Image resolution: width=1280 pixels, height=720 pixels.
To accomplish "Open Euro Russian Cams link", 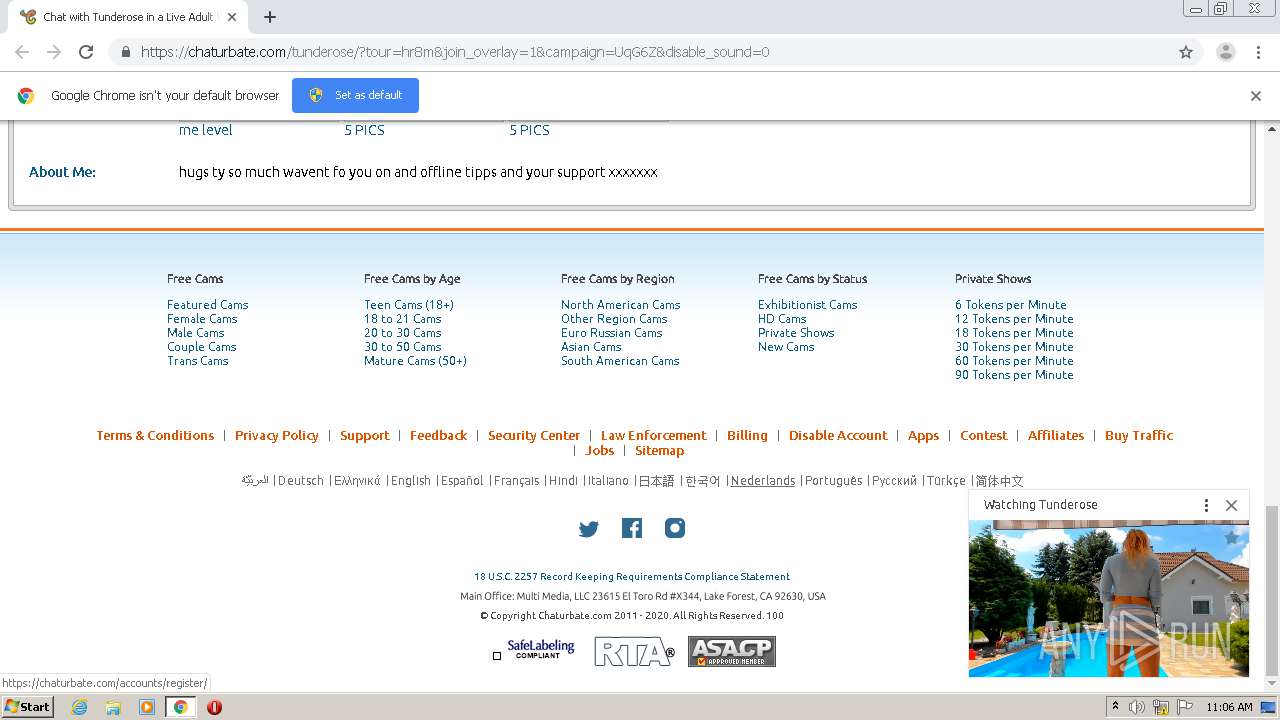I will [x=611, y=333].
